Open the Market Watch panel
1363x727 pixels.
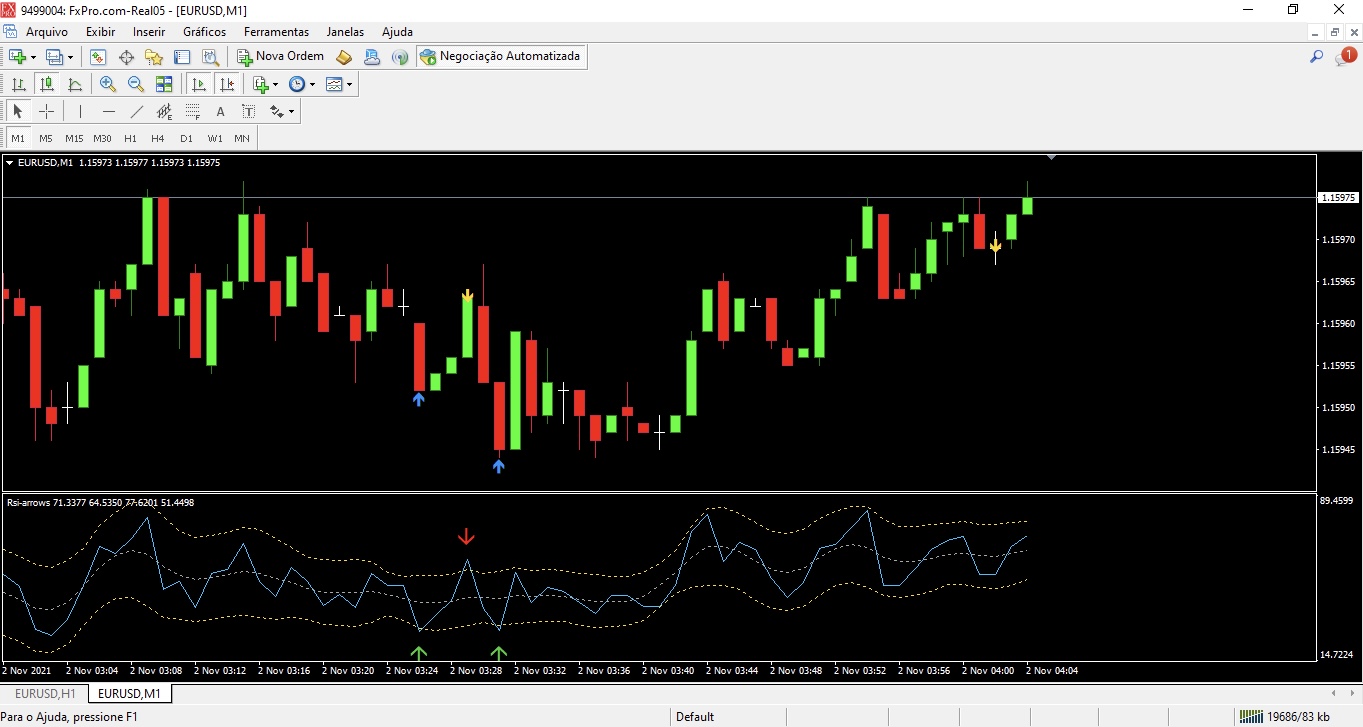tap(98, 57)
